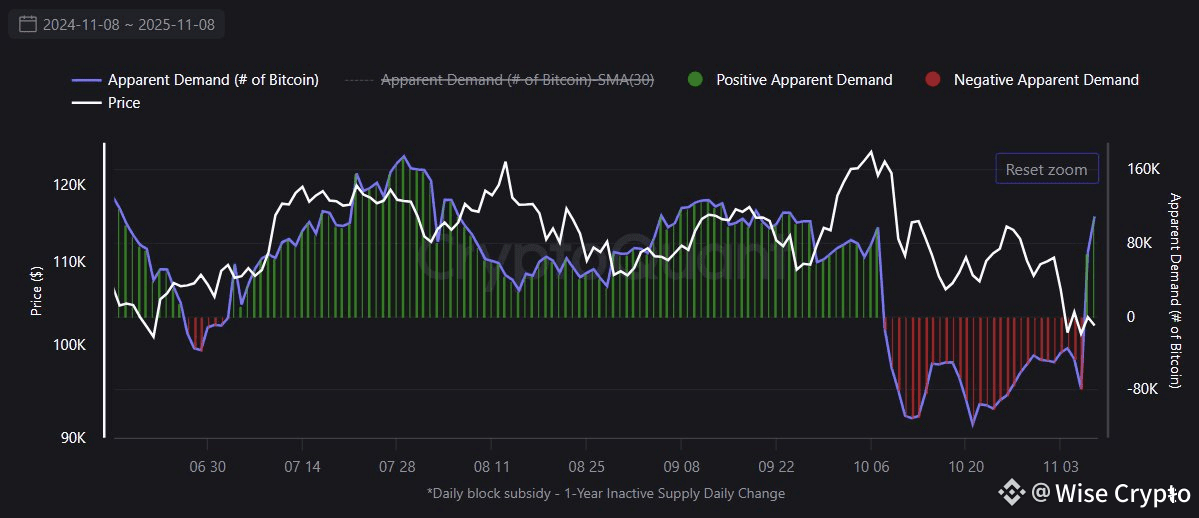The width and height of the screenshot is (1199, 518).
Task: Click the red Negative Apparent Demand circle
Action: (x=933, y=80)
